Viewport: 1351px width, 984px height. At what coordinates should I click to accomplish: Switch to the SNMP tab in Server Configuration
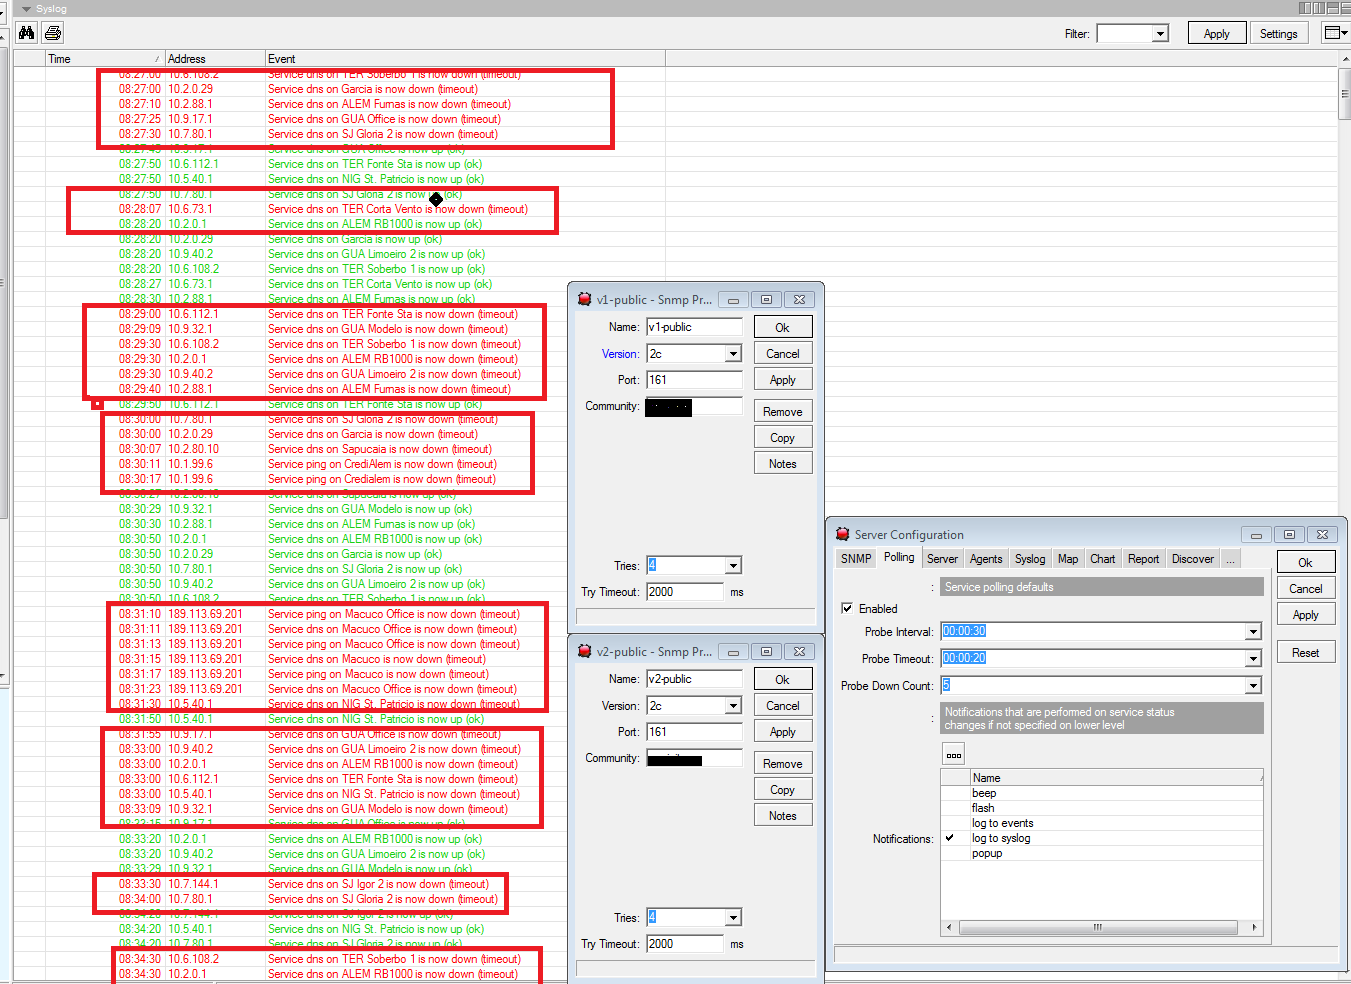tap(855, 559)
